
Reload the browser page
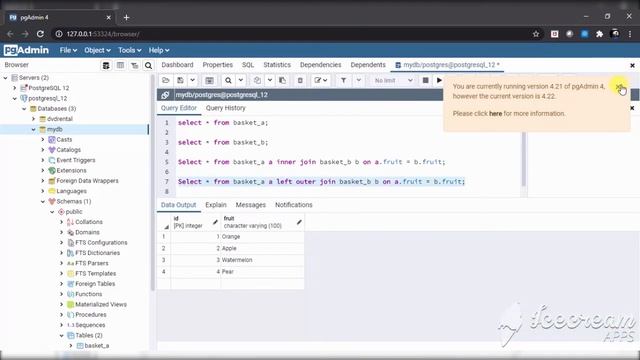(x=40, y=34)
